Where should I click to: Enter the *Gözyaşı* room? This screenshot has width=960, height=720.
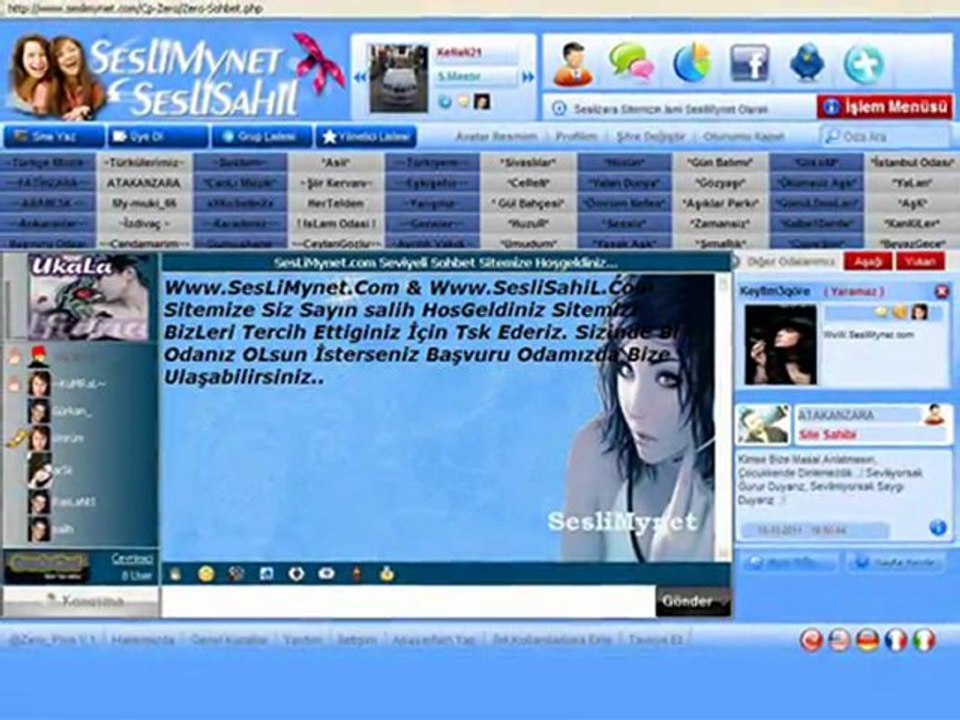coord(720,183)
